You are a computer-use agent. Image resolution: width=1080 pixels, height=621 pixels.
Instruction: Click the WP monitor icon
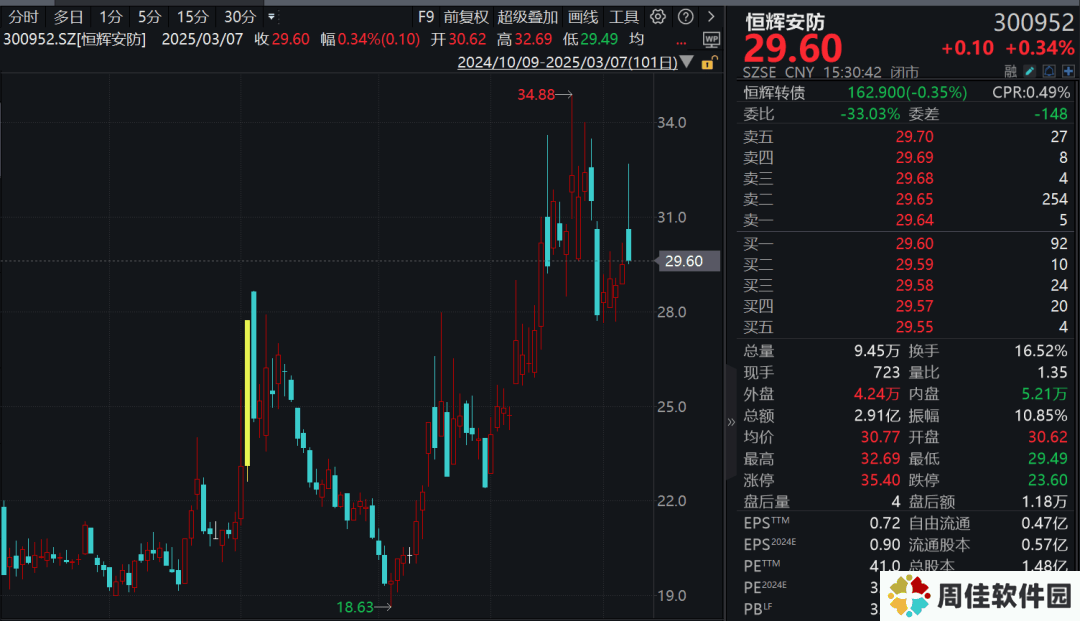[711, 40]
